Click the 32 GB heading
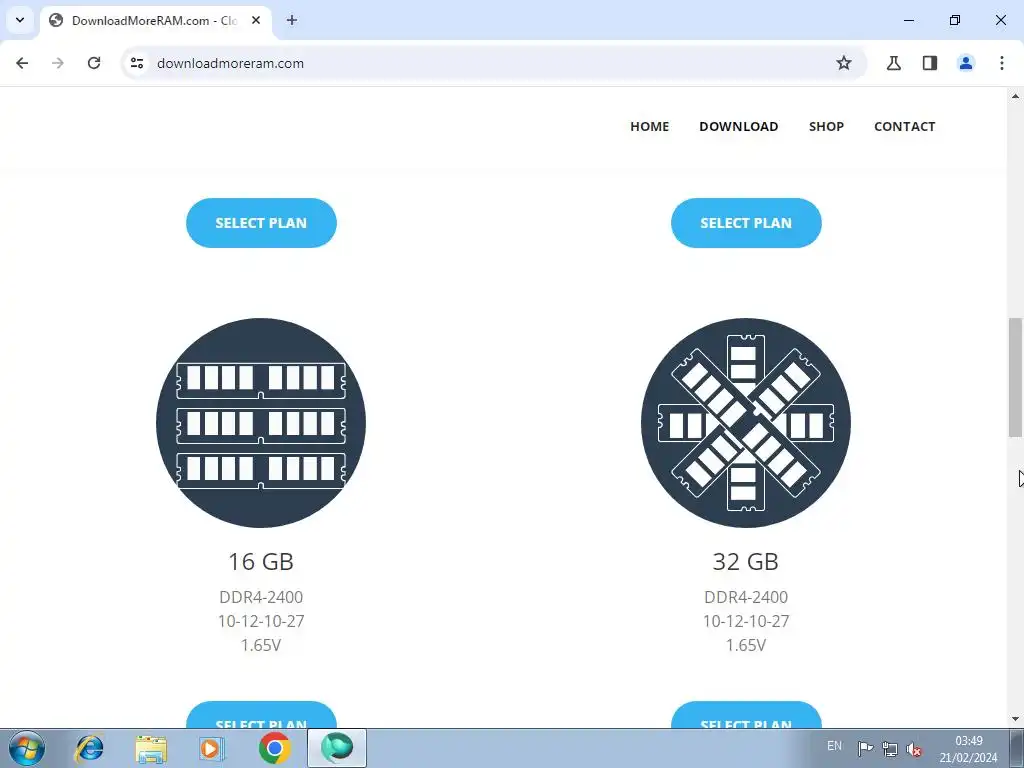The width and height of the screenshot is (1024, 768). click(746, 562)
